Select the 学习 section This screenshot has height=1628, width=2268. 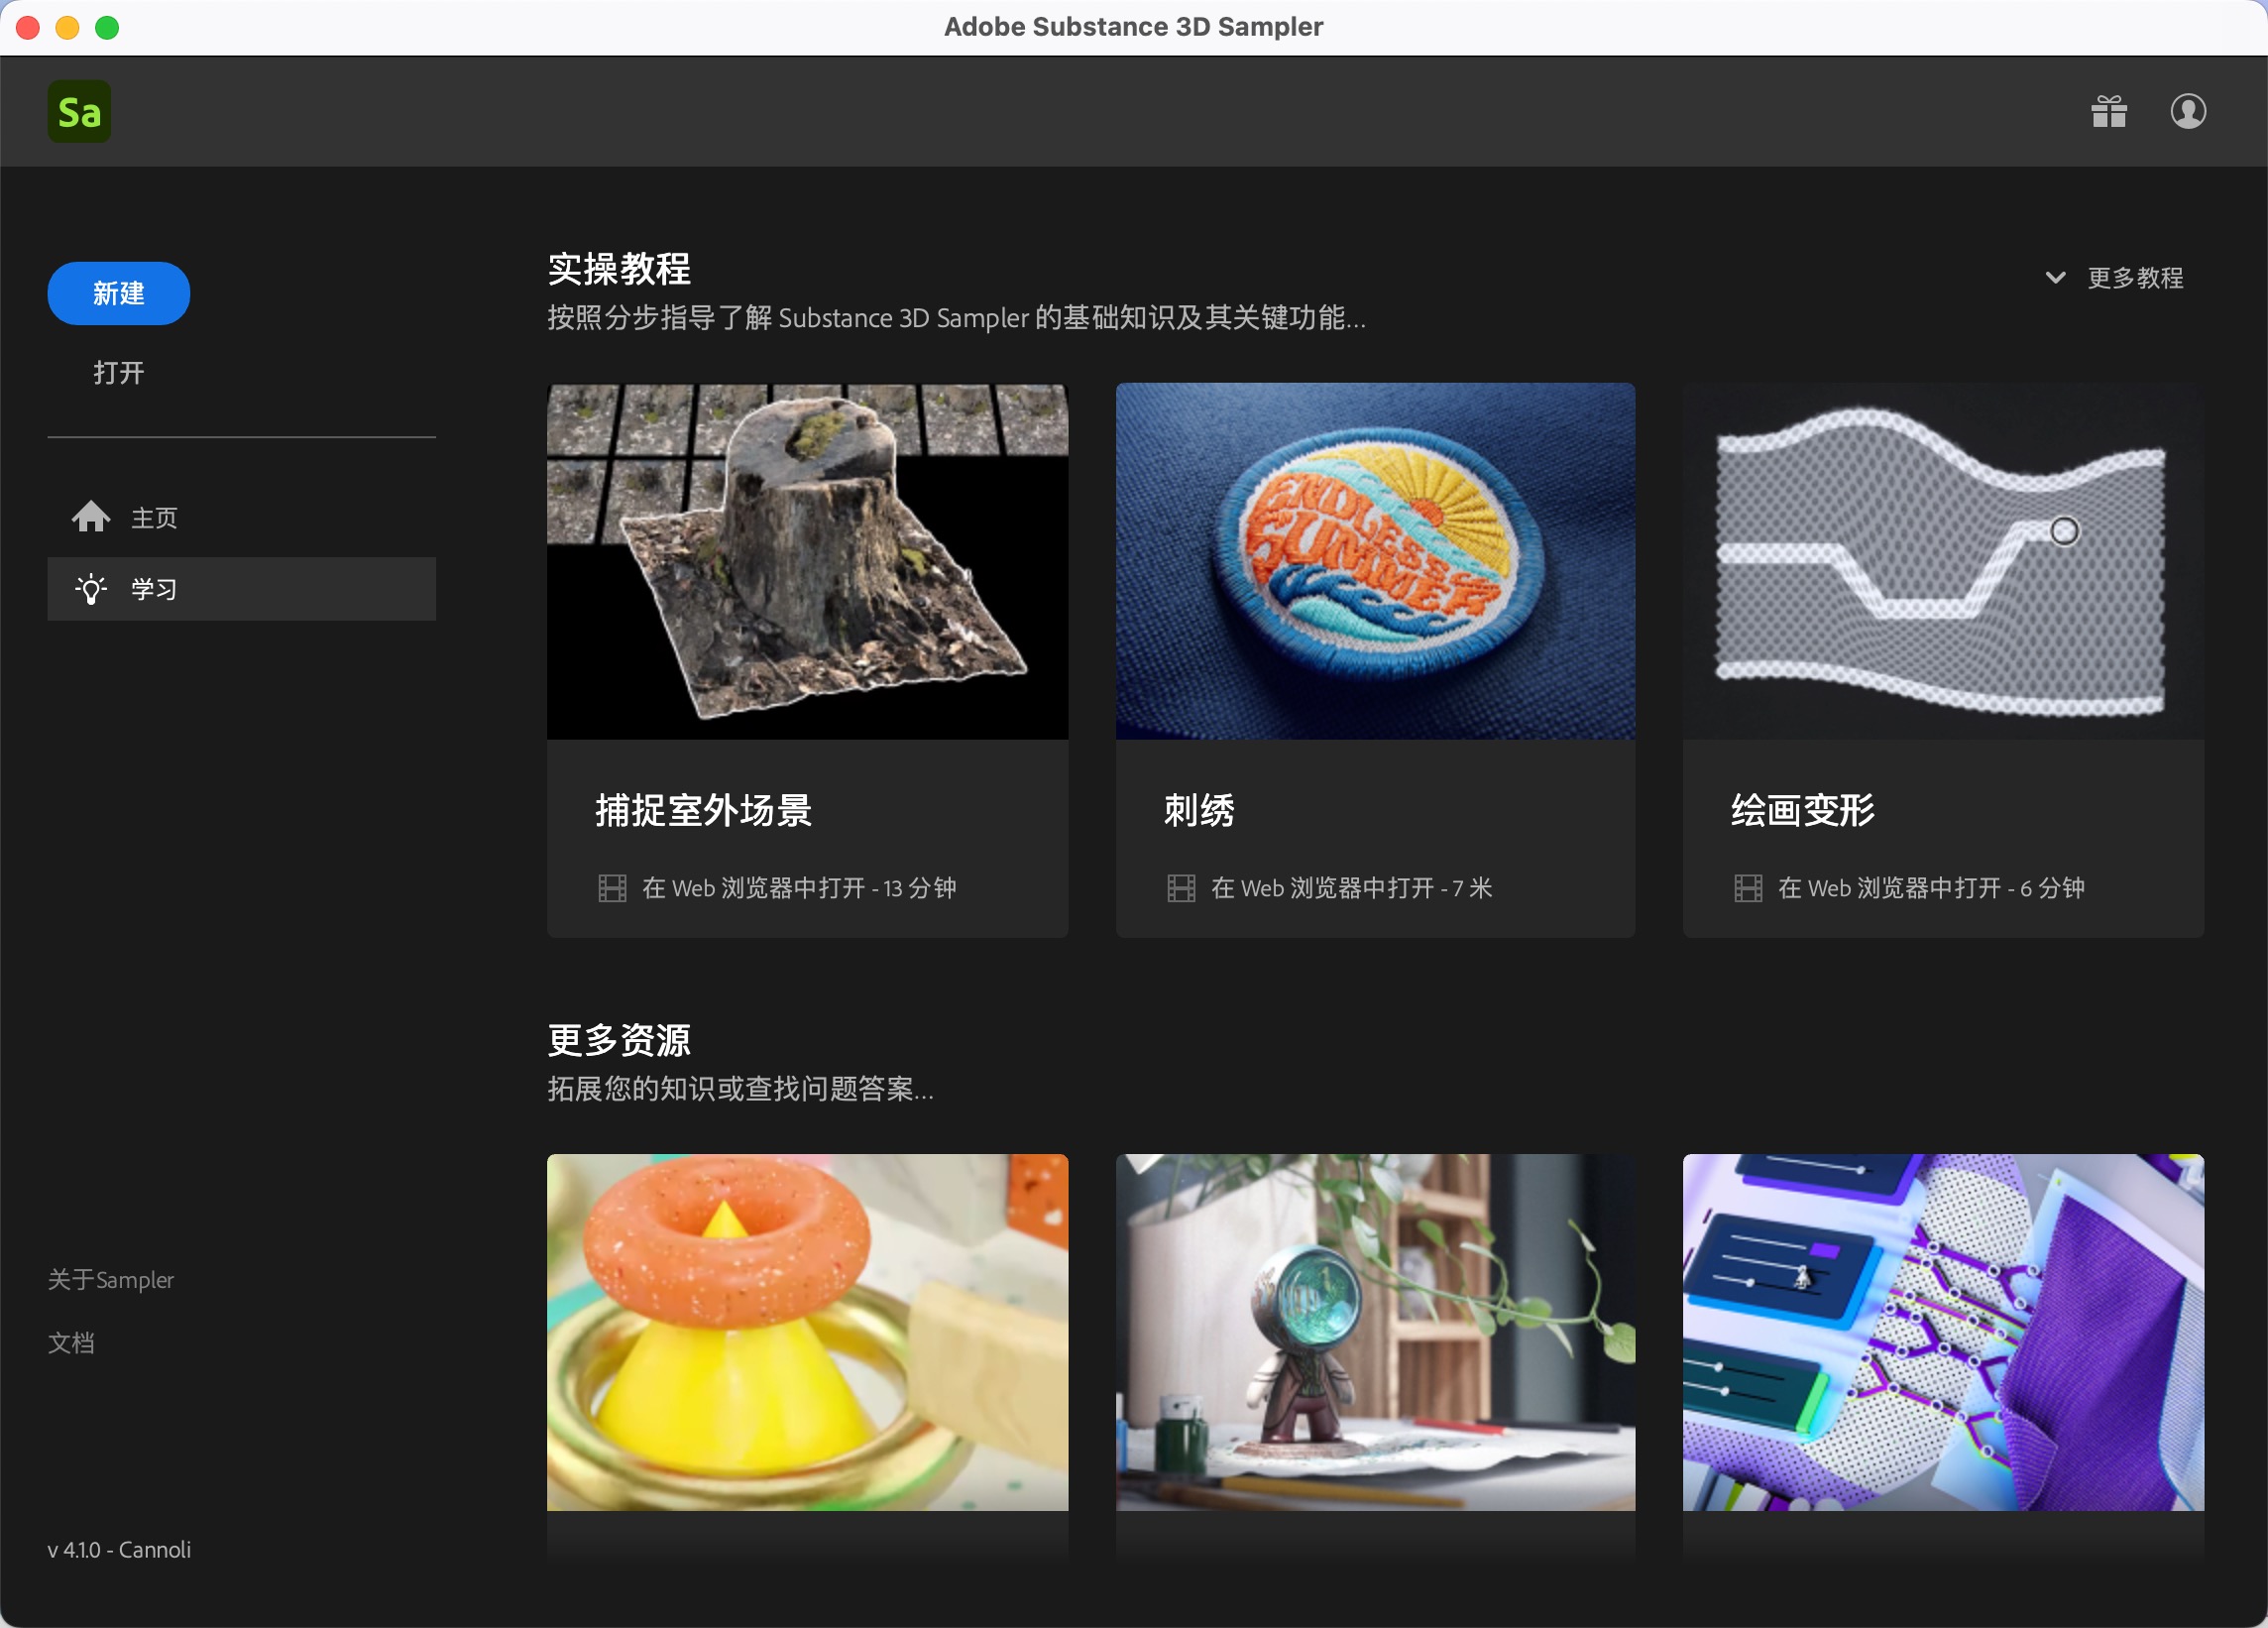click(x=241, y=589)
